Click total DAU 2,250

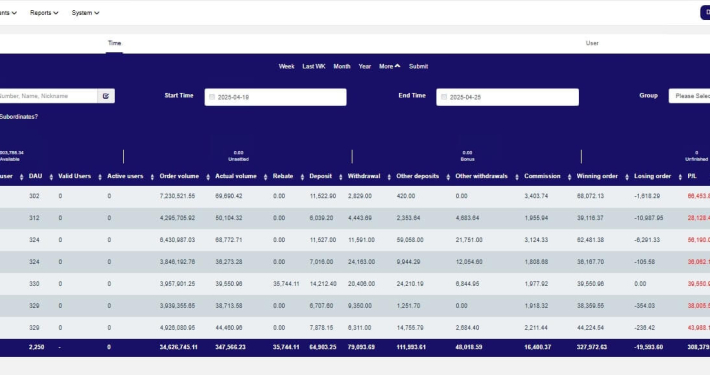tap(37, 347)
